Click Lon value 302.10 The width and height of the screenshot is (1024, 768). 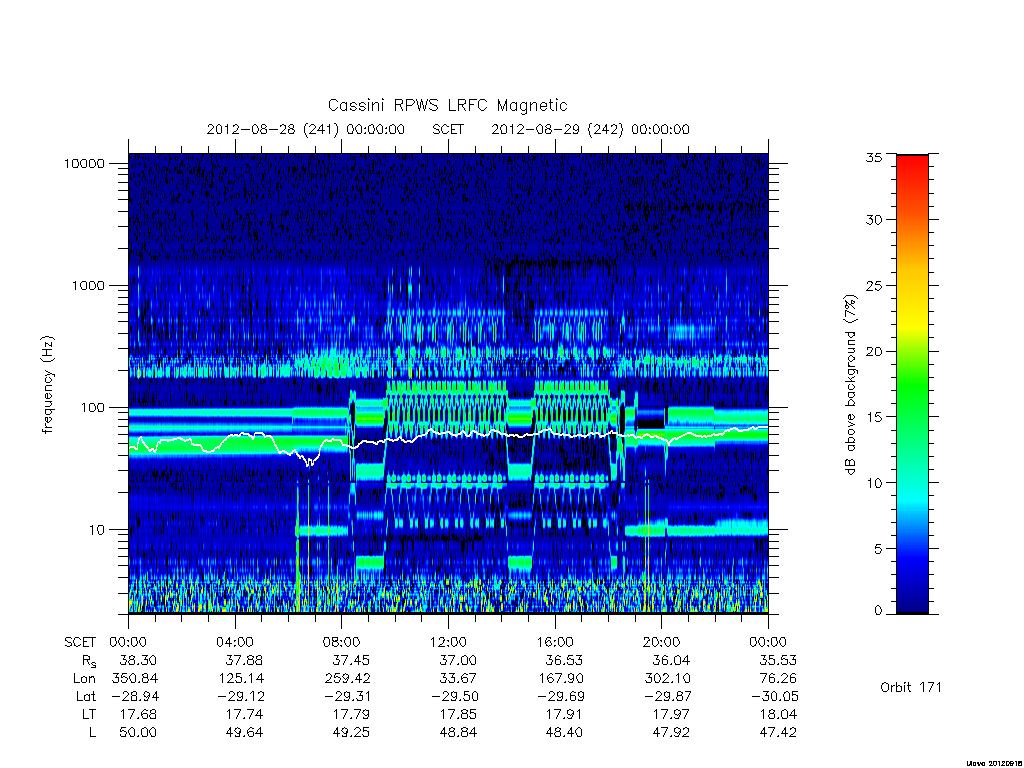(667, 679)
